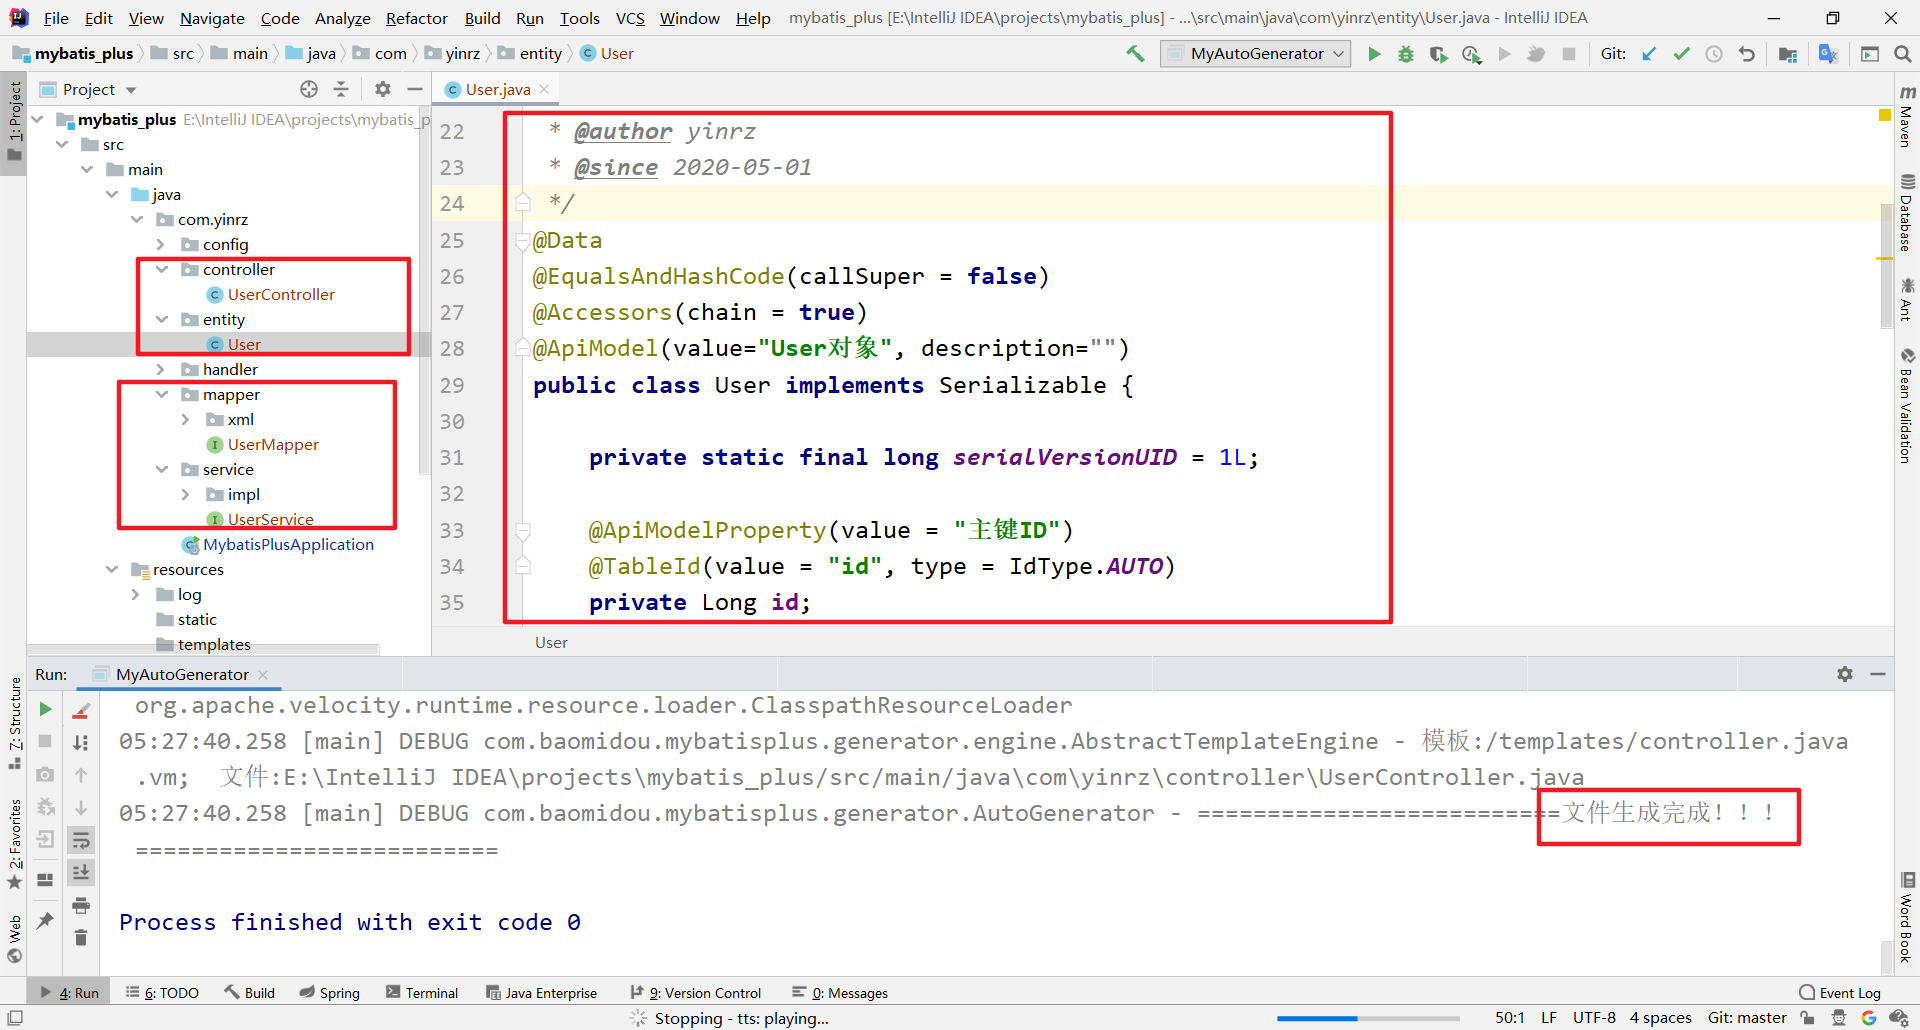Open Run panel settings gear
Screen dimensions: 1920x1030
1845,674
